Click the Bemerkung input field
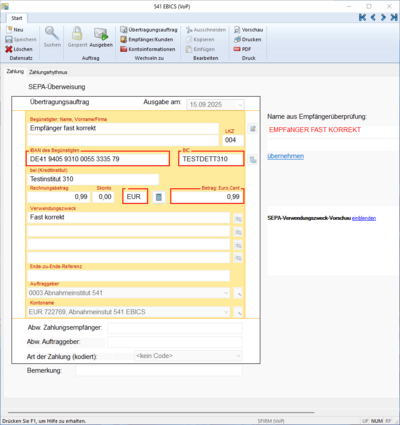 click(x=159, y=371)
